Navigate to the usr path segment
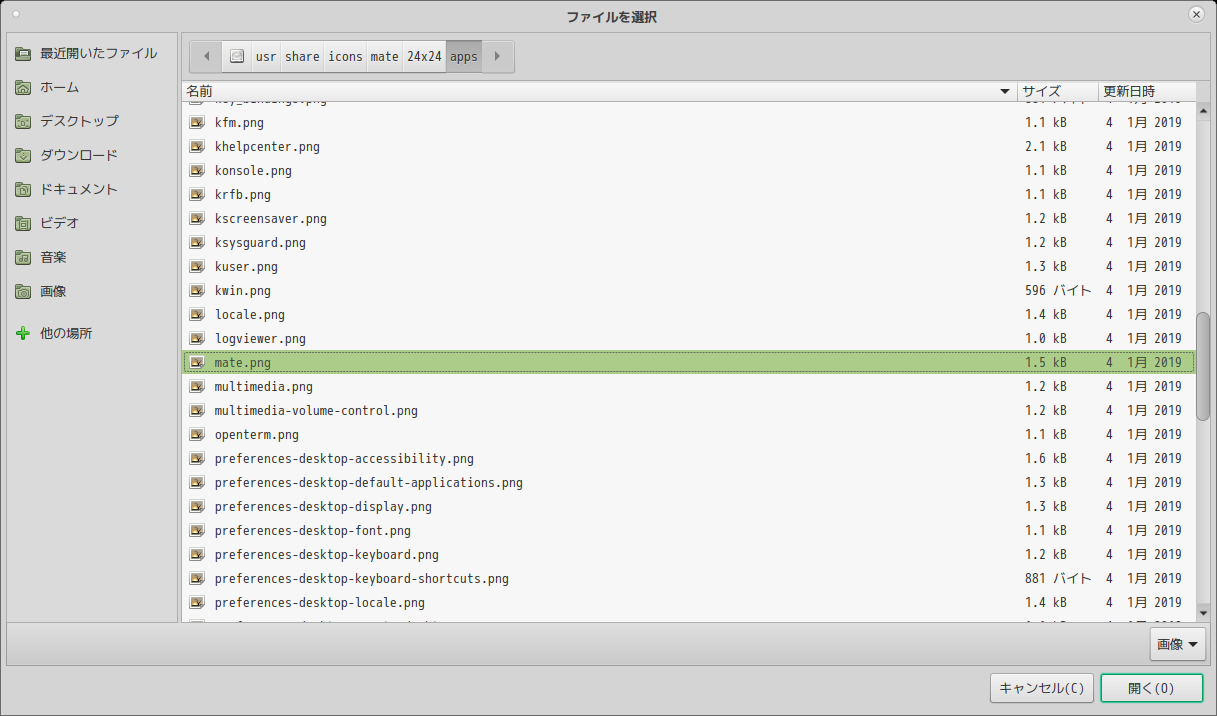The width and height of the screenshot is (1217, 716). 266,57
